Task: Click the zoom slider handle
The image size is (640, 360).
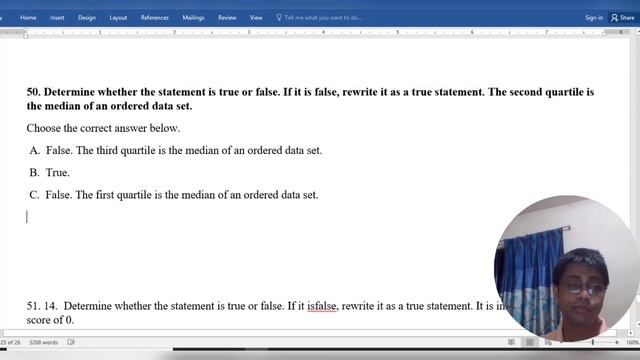Action: coord(593,342)
